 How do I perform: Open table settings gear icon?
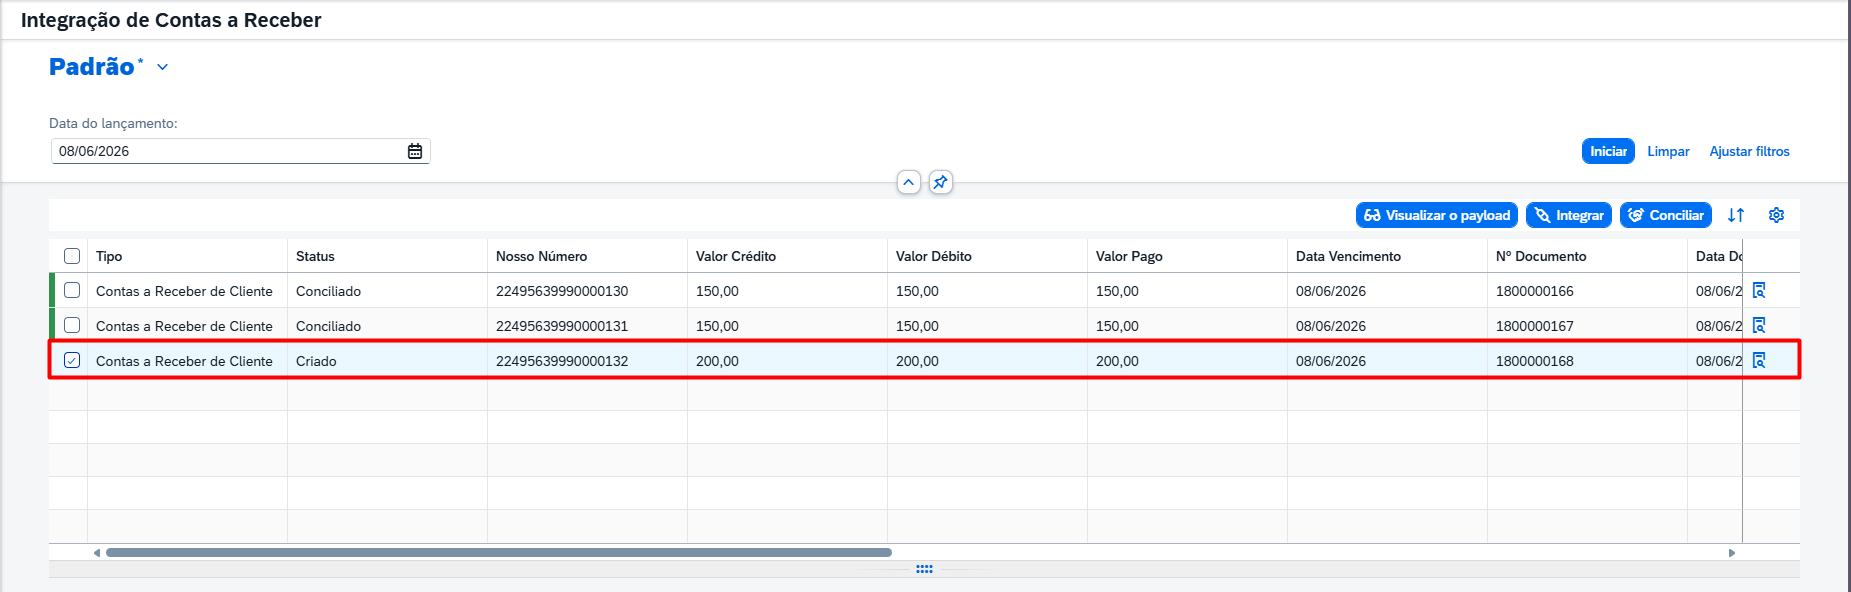[1776, 215]
